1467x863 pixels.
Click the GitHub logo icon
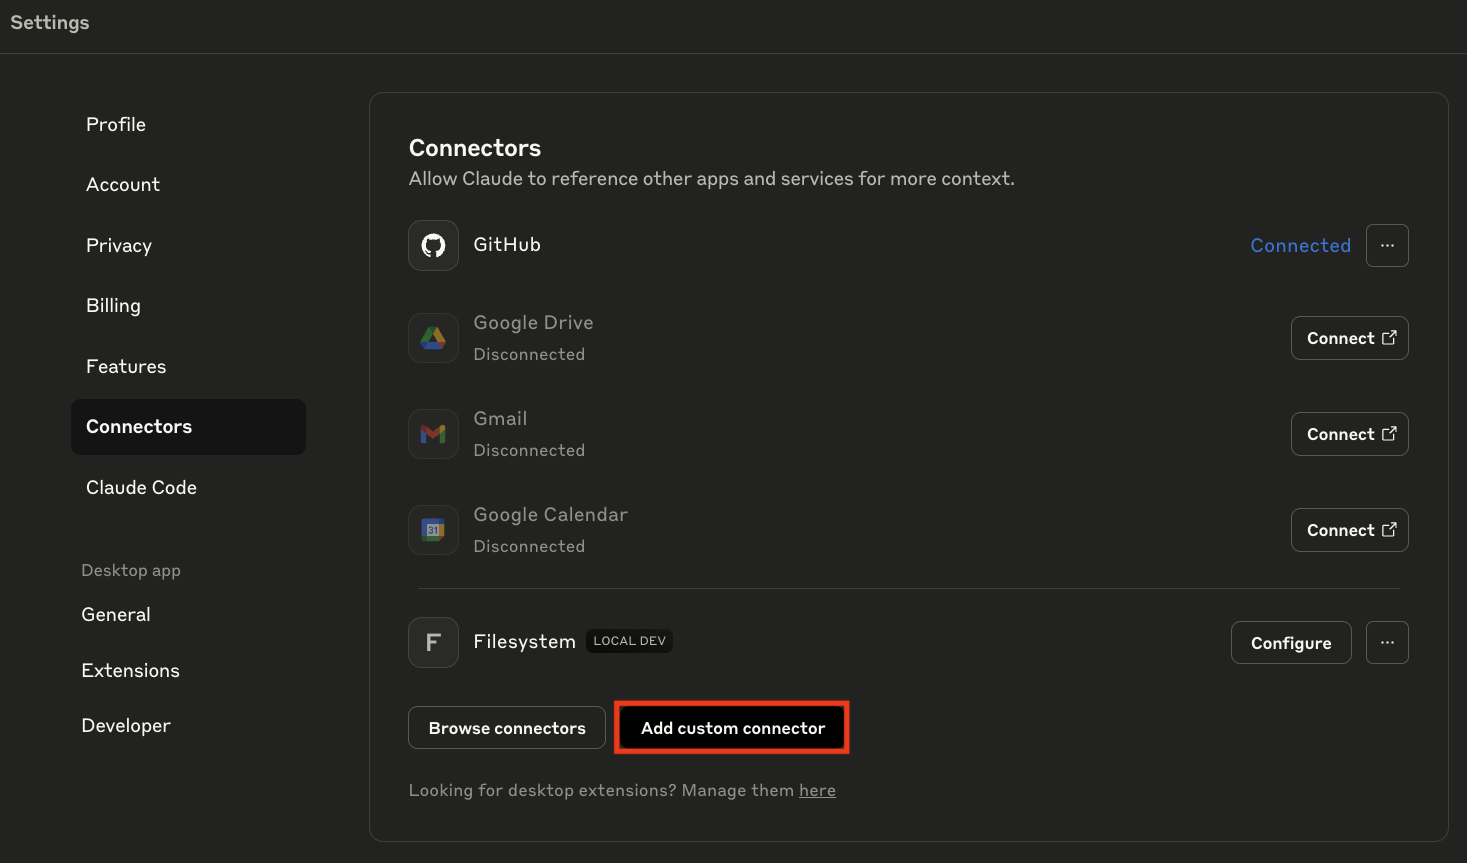click(x=433, y=245)
